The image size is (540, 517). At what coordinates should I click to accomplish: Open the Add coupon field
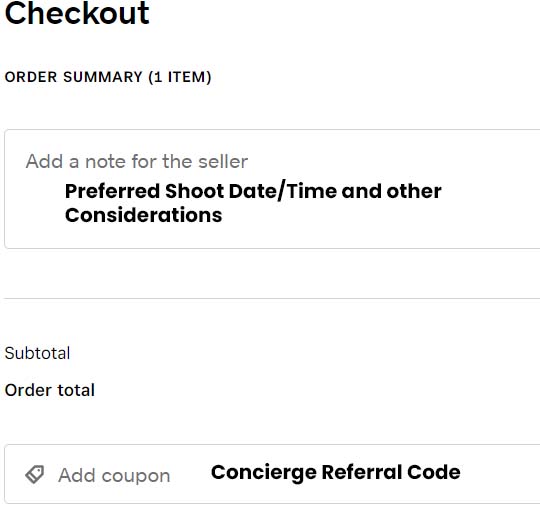click(x=272, y=474)
